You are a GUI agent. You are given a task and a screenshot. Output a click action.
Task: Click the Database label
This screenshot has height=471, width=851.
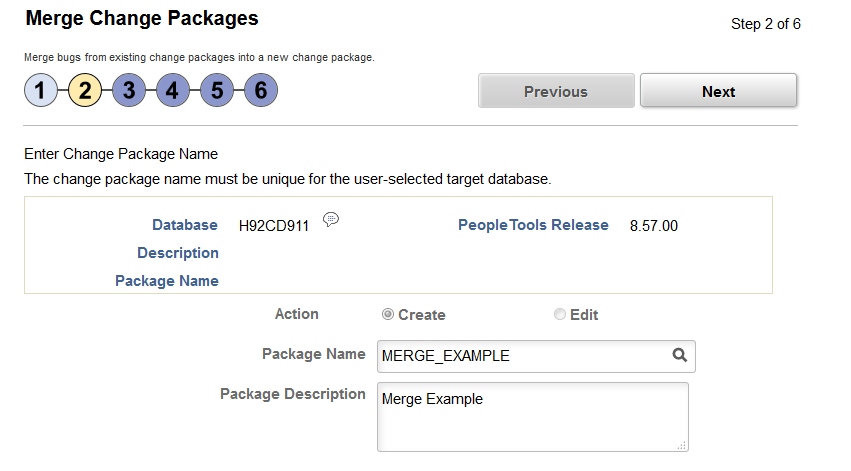click(185, 225)
